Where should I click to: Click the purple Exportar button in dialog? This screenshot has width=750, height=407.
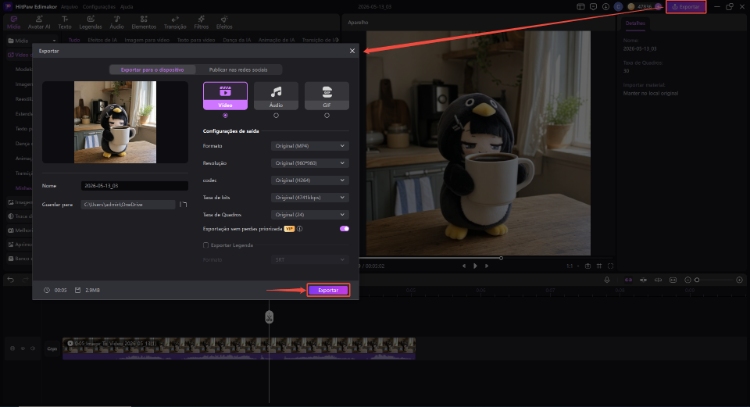pos(328,290)
